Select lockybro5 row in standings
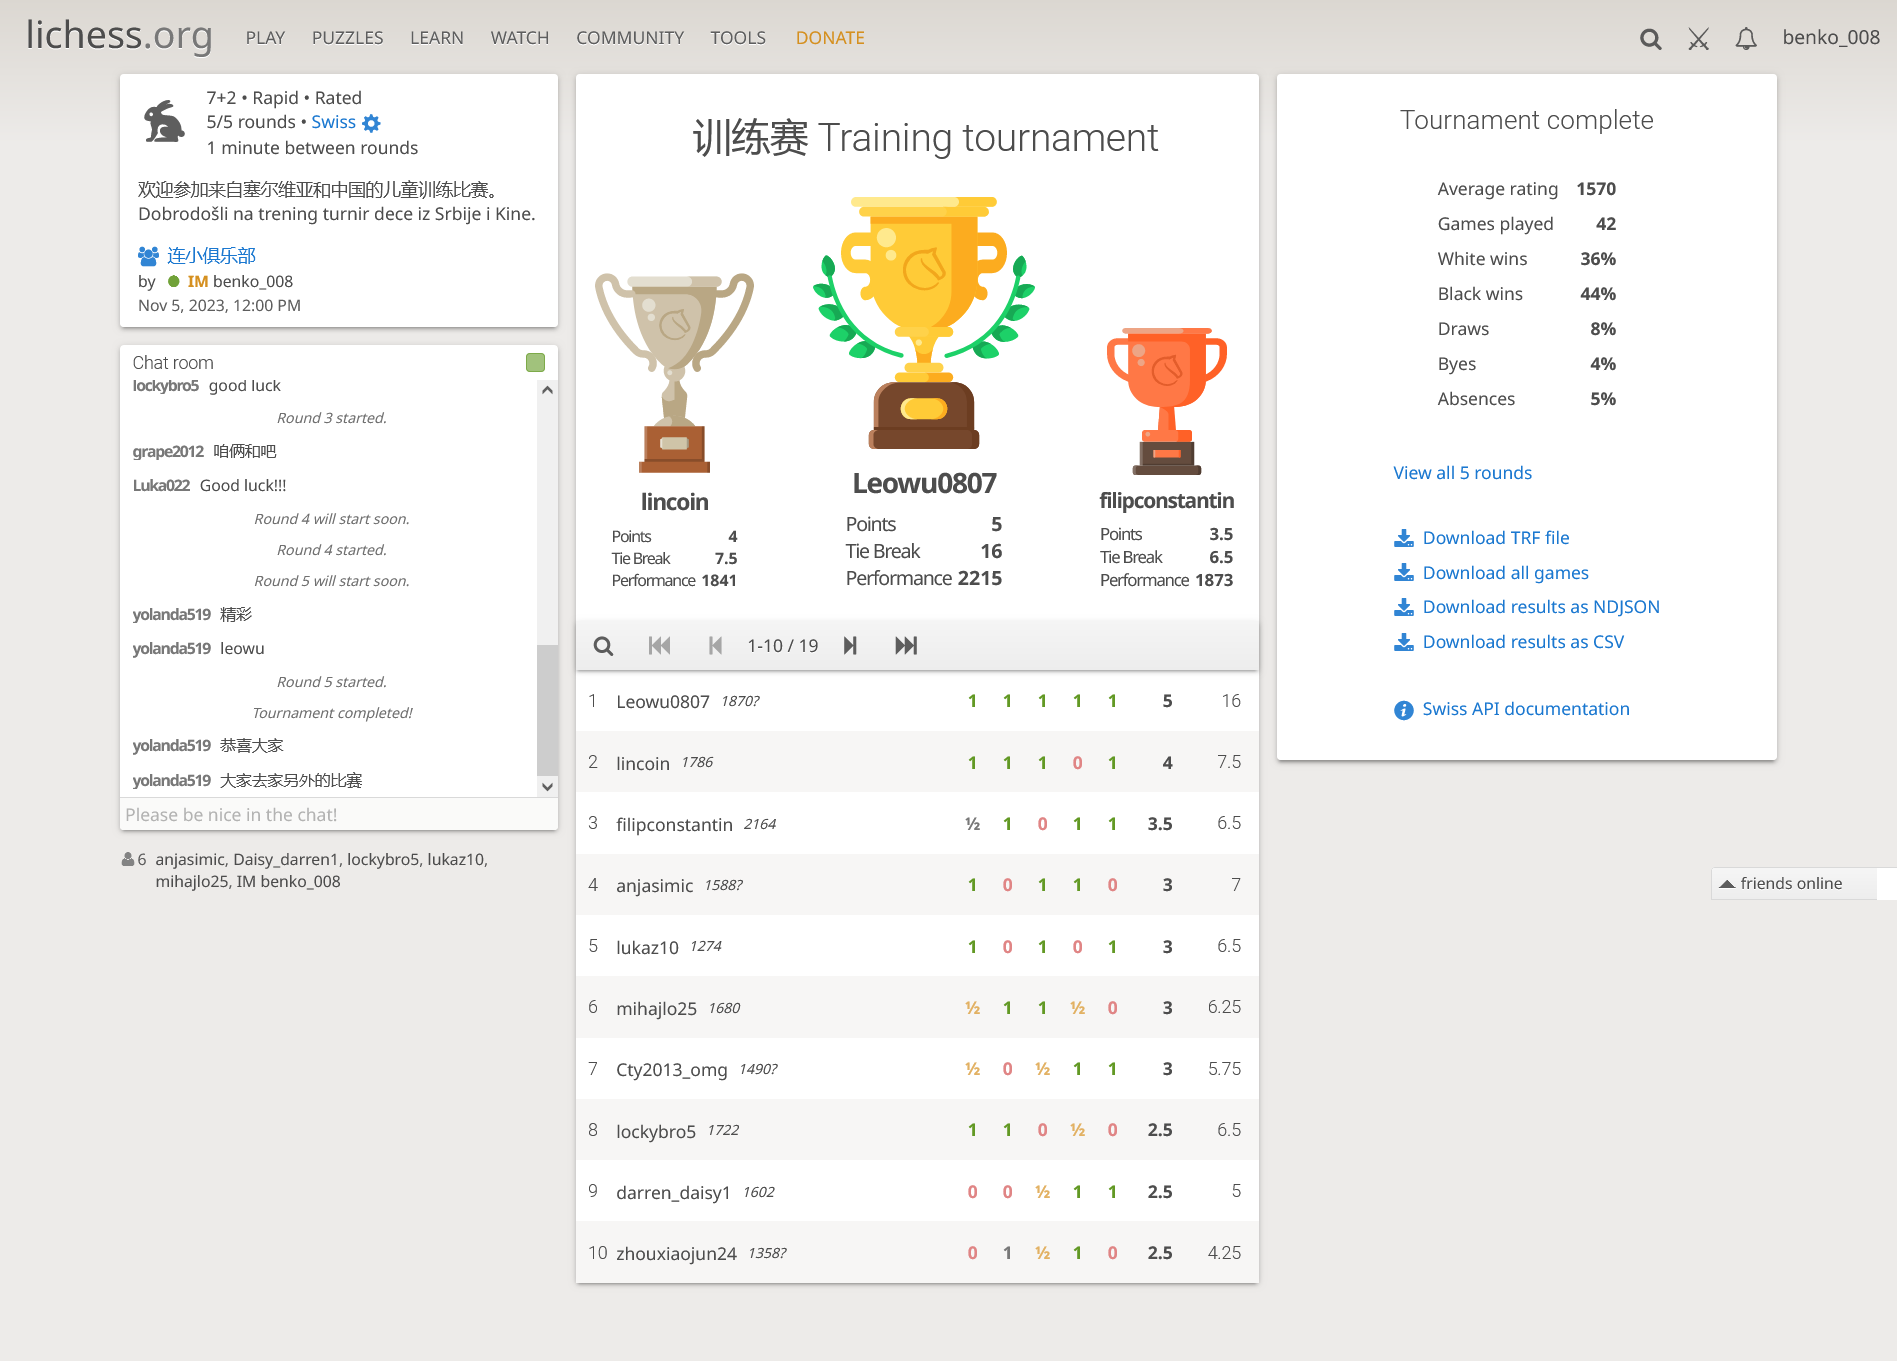 917,1130
